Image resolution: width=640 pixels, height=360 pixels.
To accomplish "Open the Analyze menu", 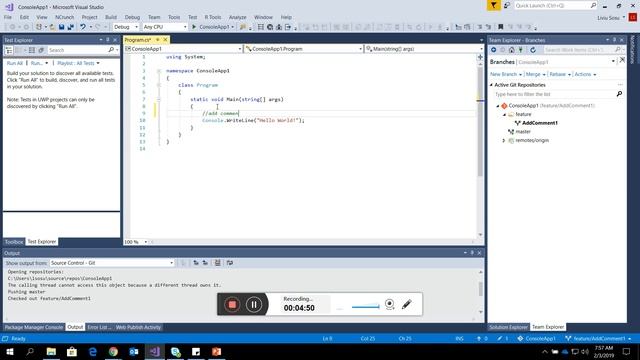I will coord(238,17).
